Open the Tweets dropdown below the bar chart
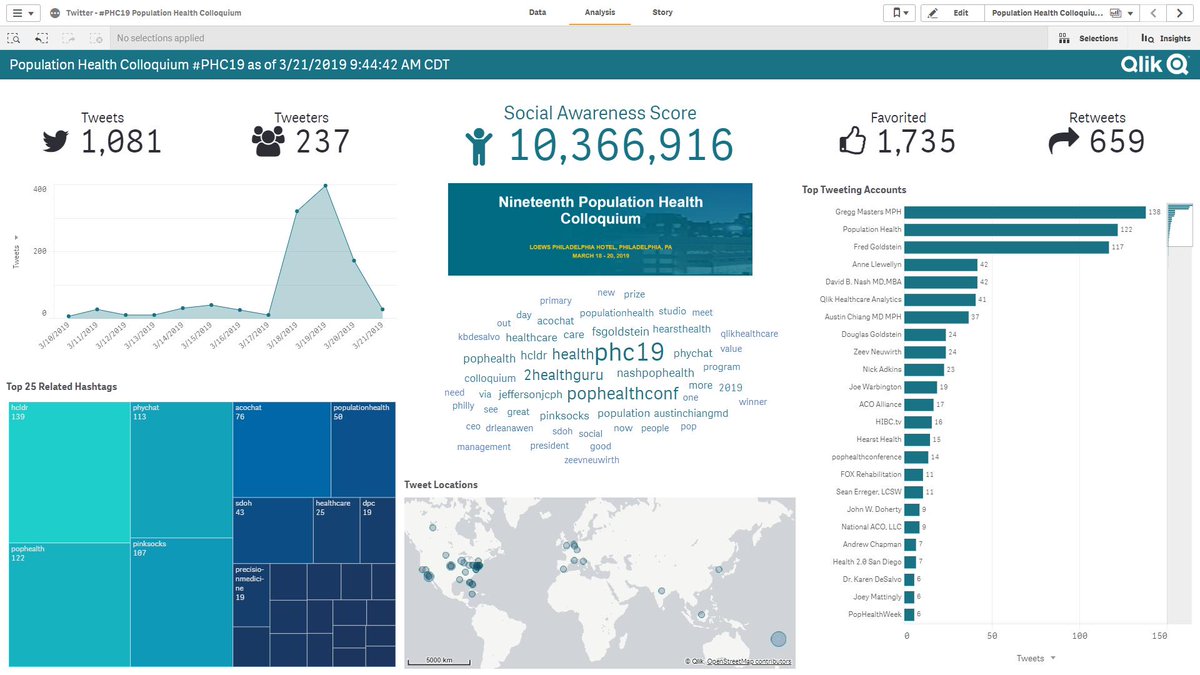 [1035, 658]
